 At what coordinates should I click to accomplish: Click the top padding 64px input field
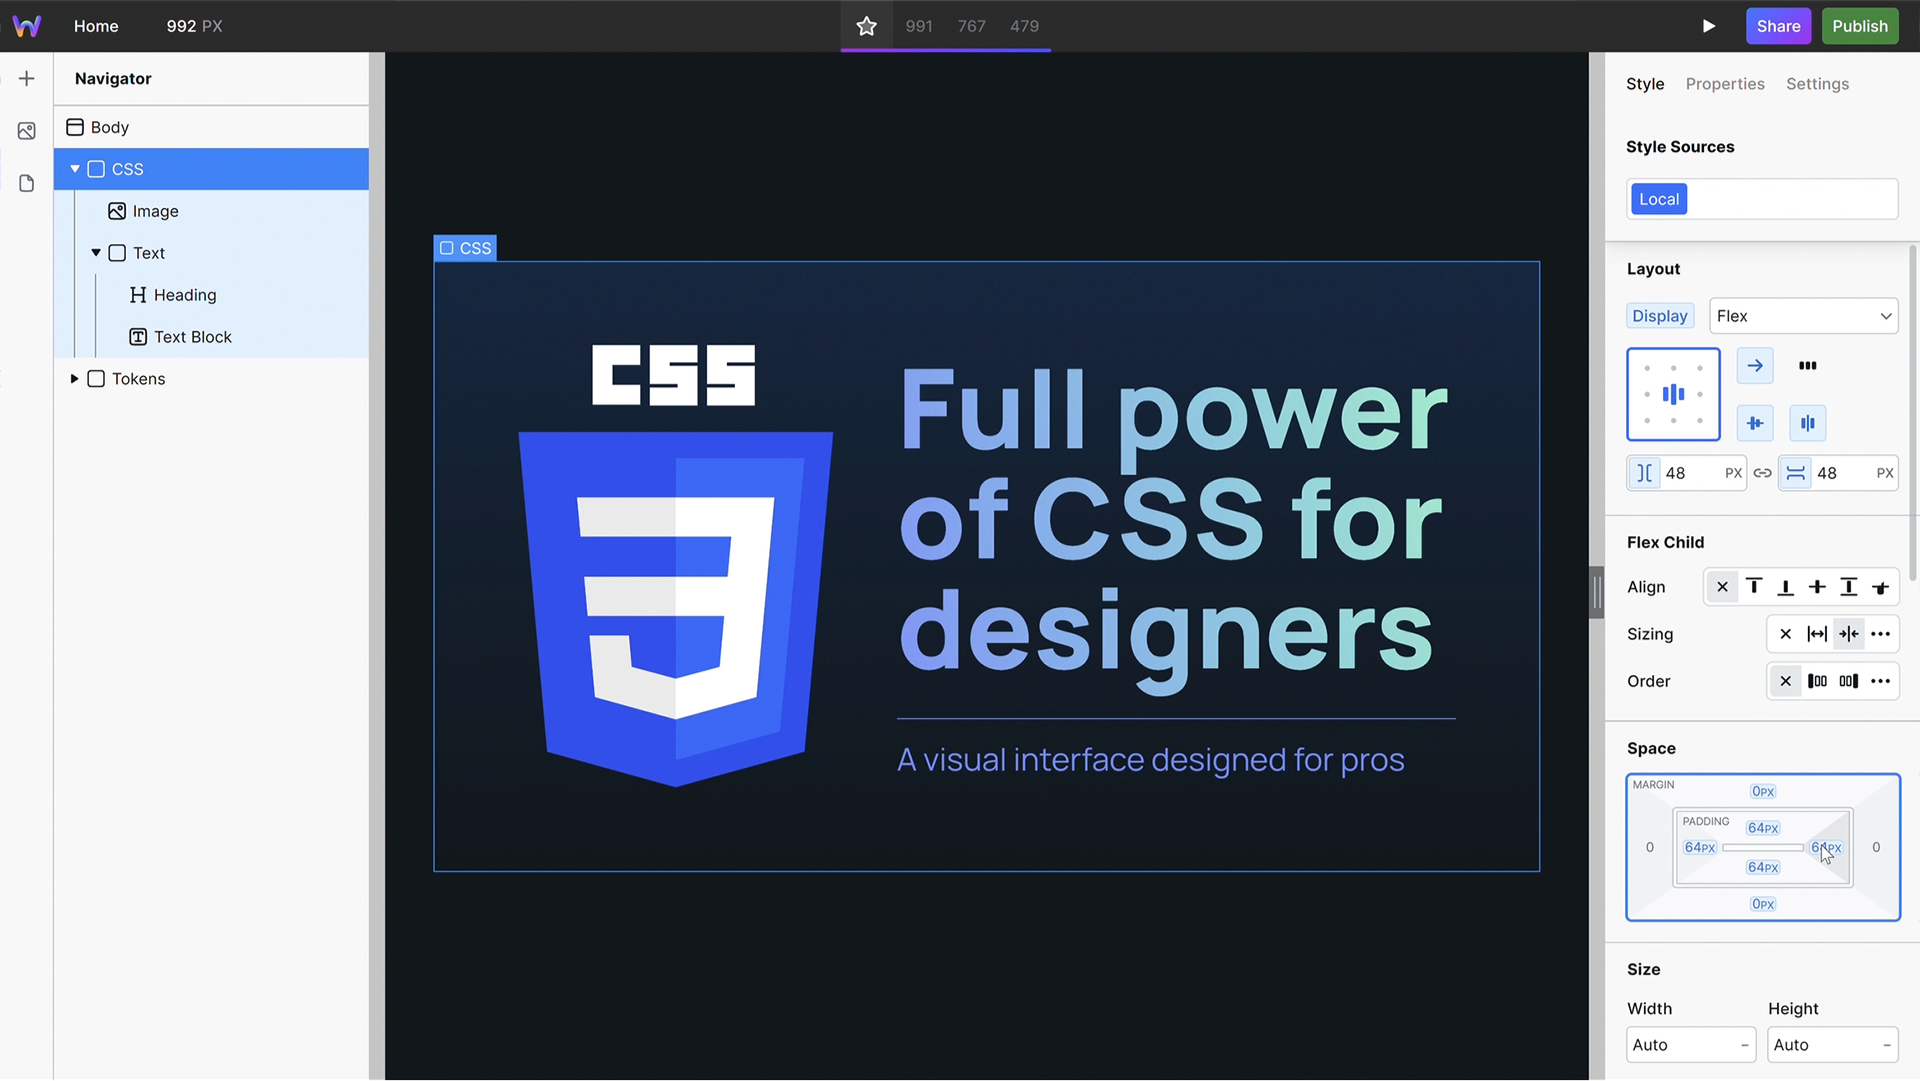[x=1763, y=827]
